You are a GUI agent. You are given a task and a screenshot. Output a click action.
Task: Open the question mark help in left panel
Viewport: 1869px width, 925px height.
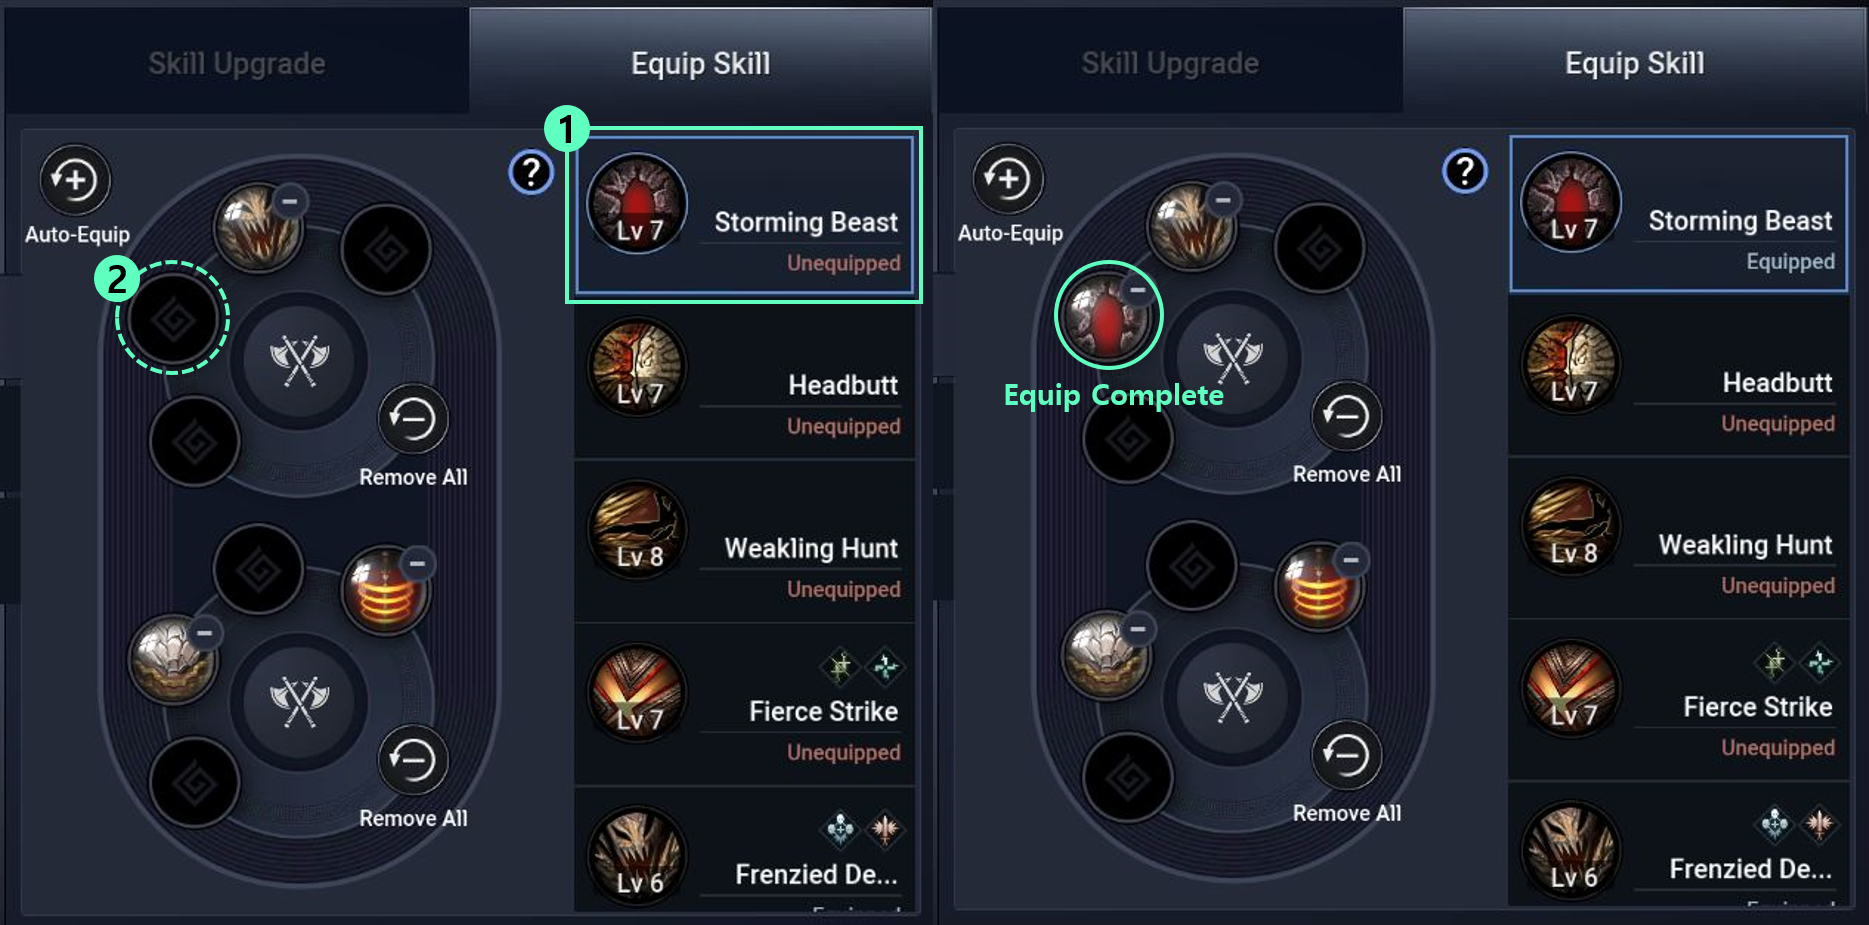point(531,173)
